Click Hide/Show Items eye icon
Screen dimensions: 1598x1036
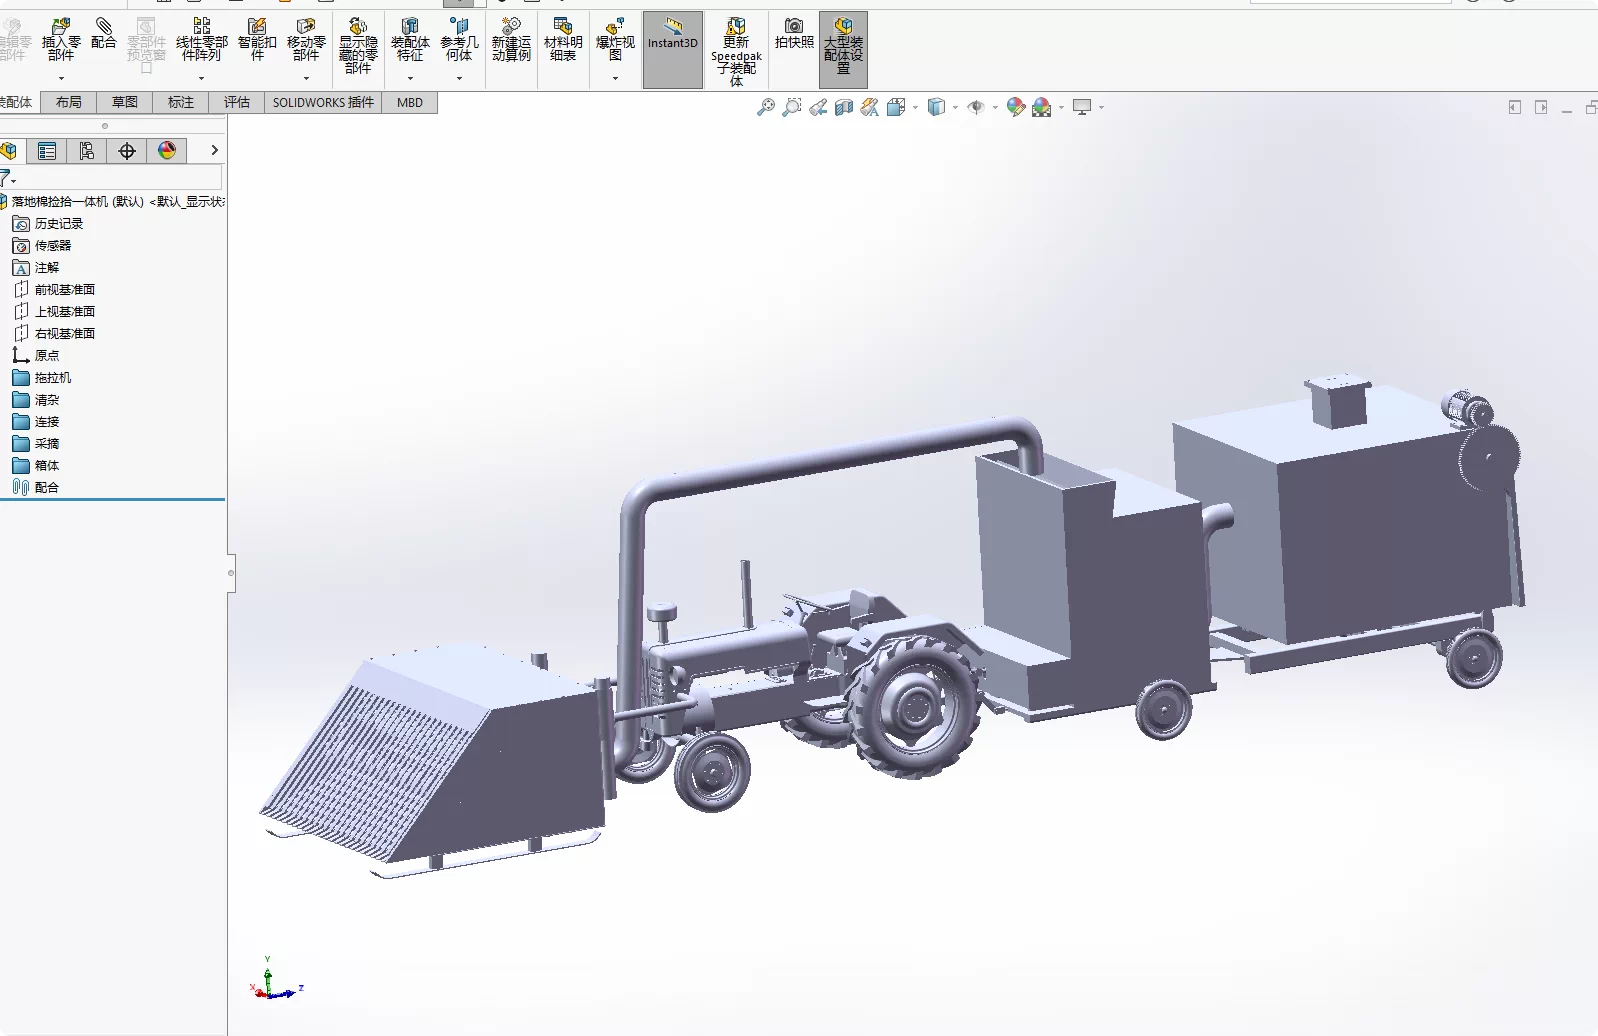[x=976, y=107]
